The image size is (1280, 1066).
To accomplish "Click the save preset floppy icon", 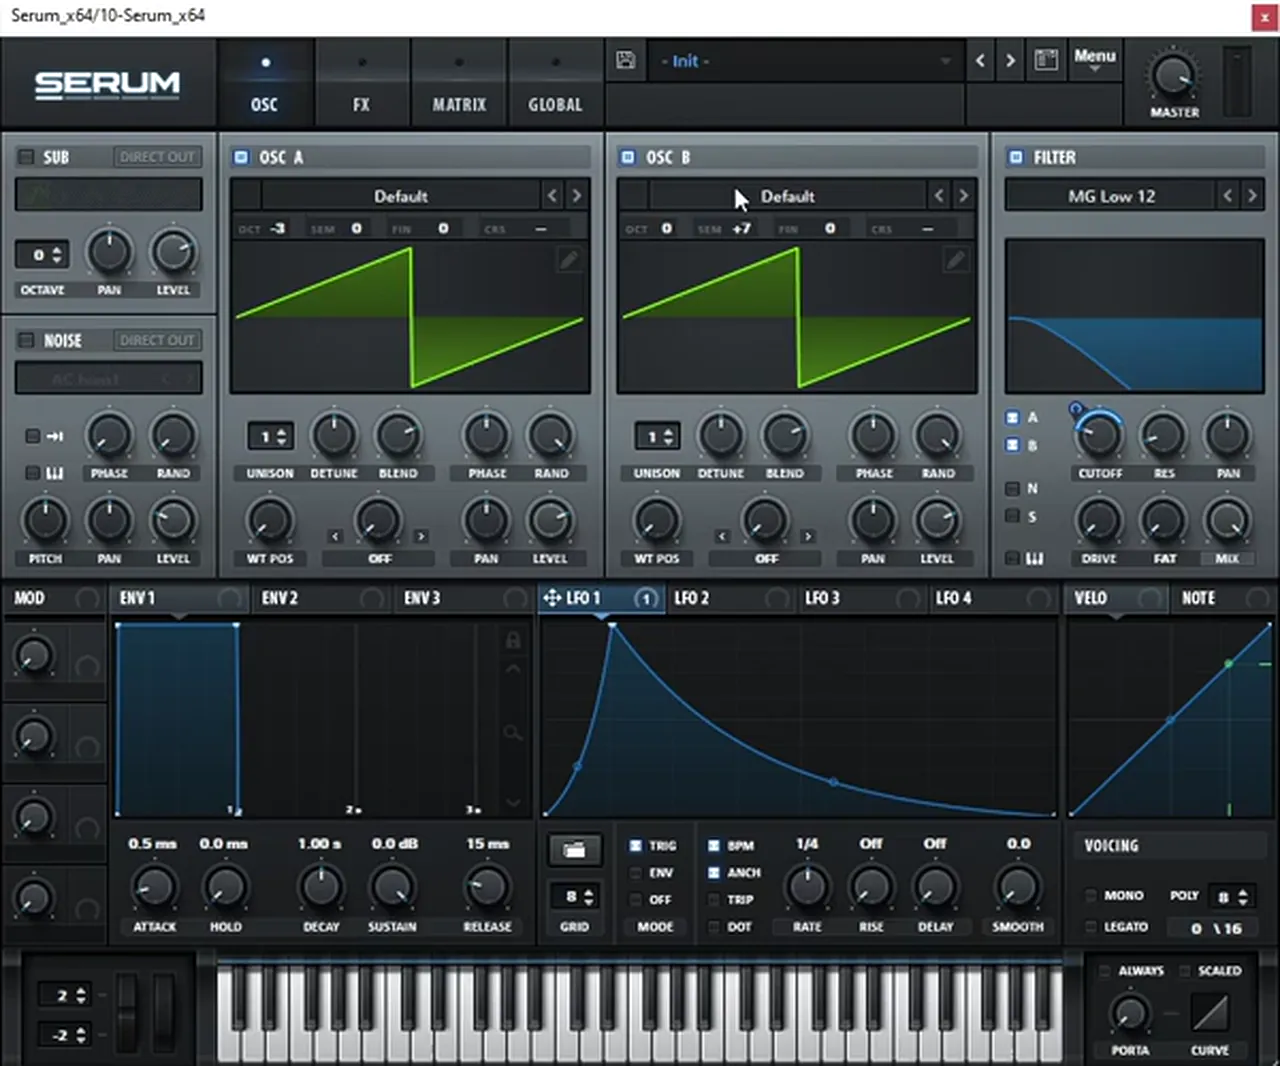I will point(626,61).
